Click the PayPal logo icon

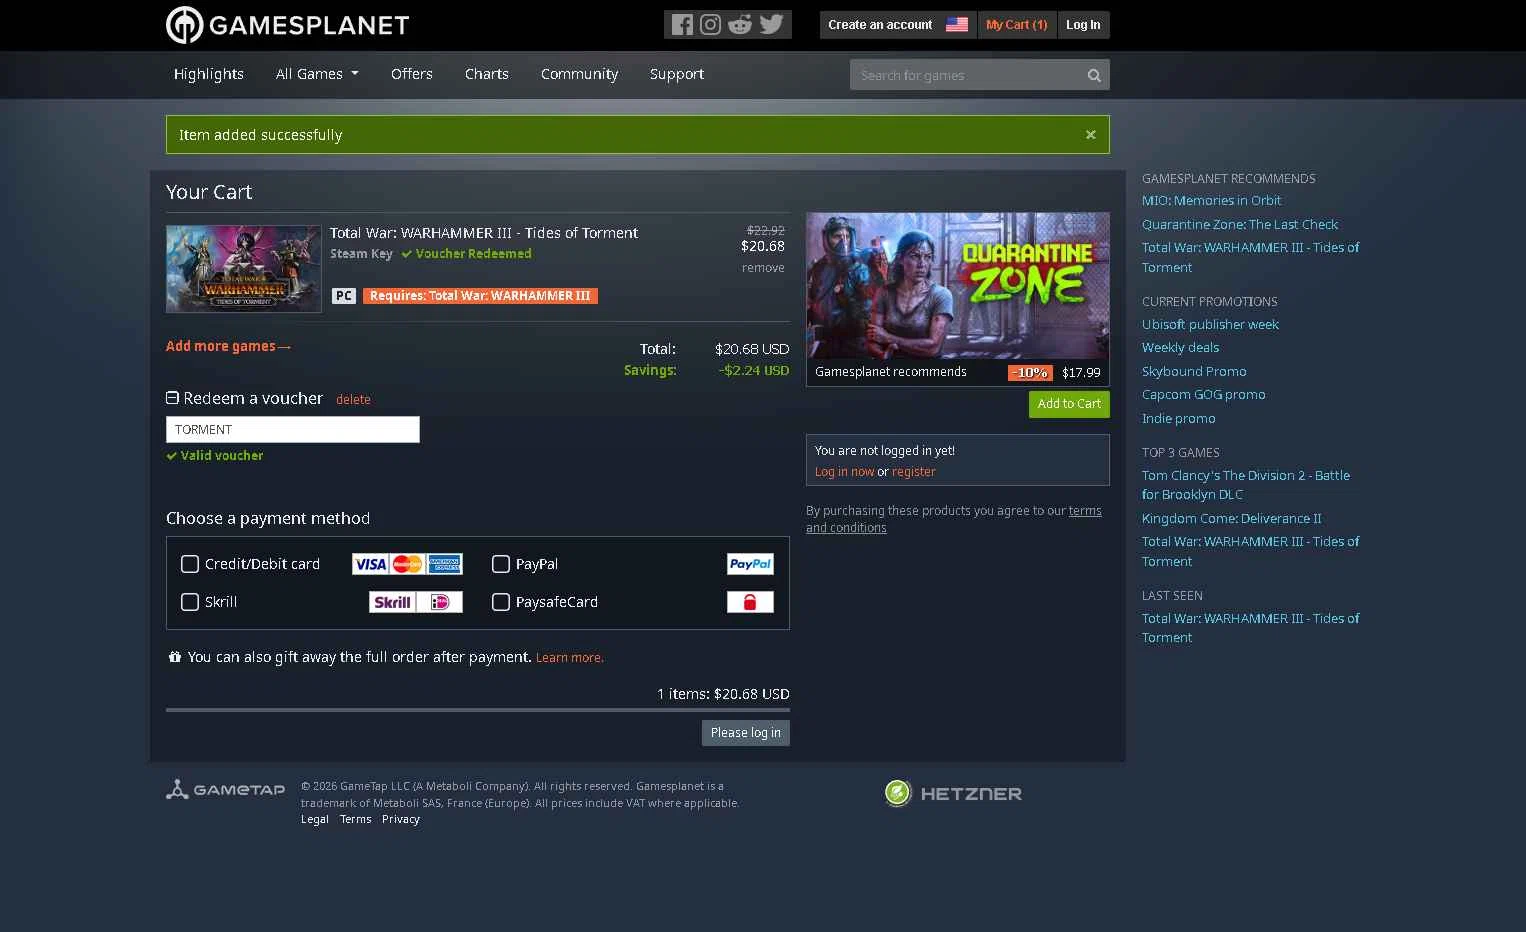click(x=750, y=564)
